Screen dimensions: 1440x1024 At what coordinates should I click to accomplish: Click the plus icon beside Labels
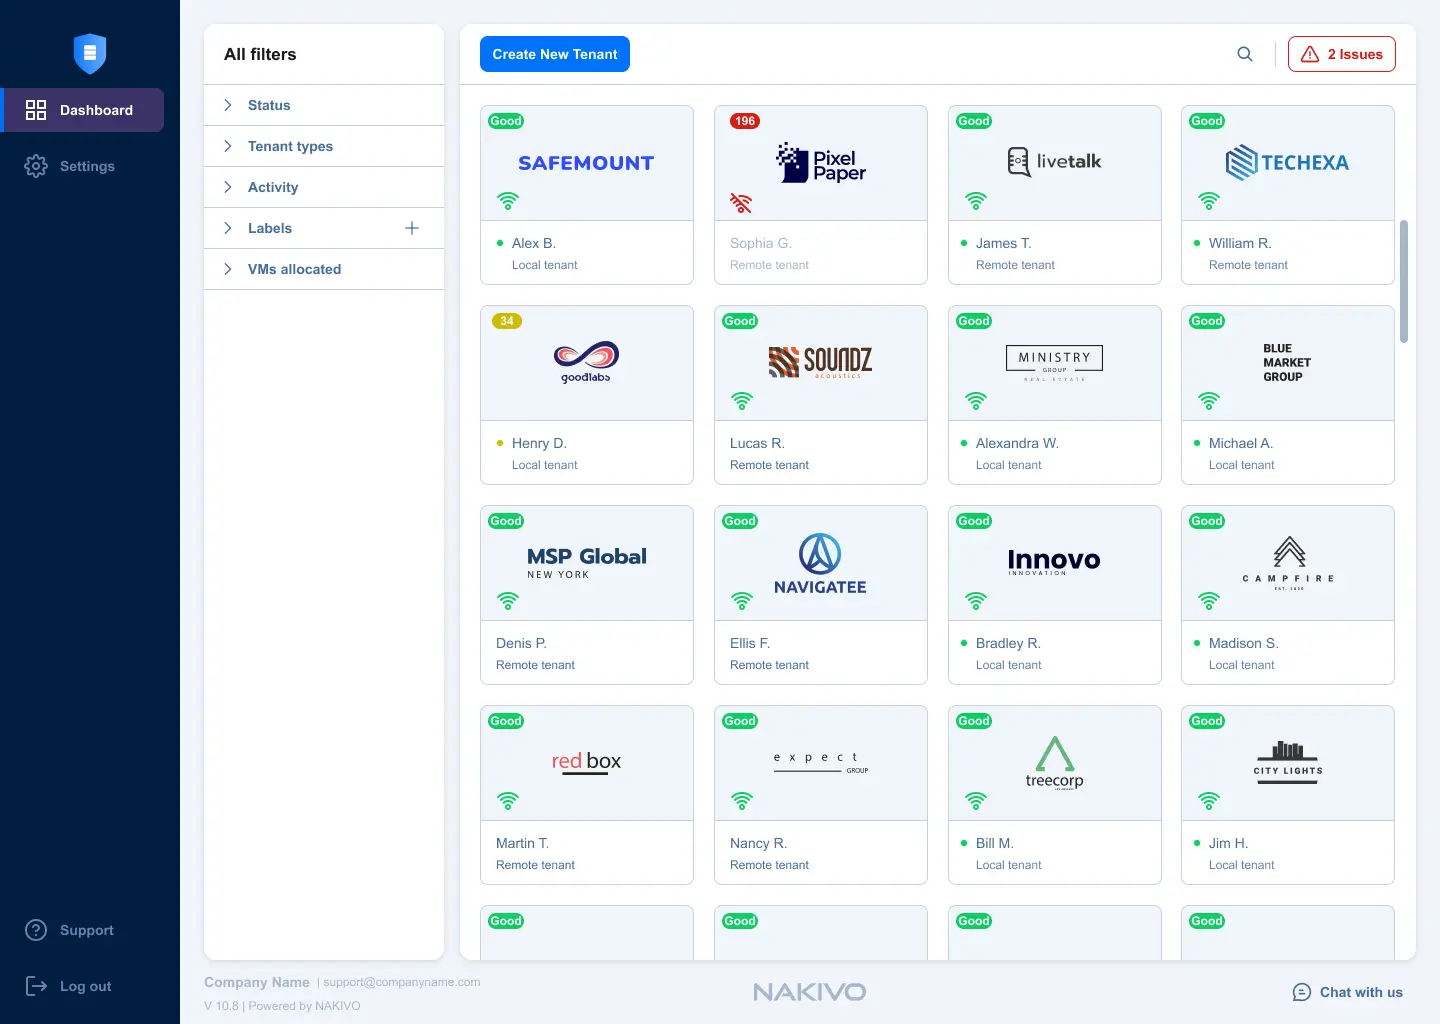412,228
